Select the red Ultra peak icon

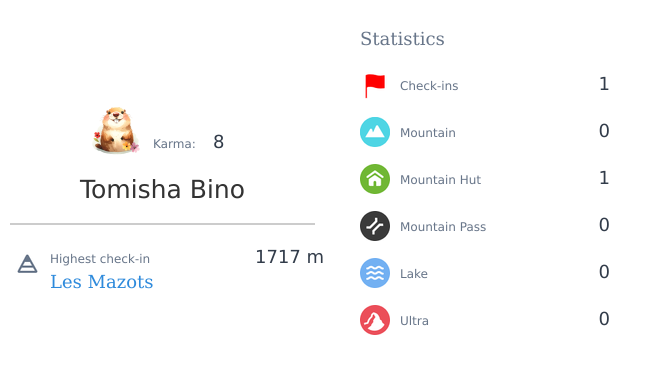(375, 320)
